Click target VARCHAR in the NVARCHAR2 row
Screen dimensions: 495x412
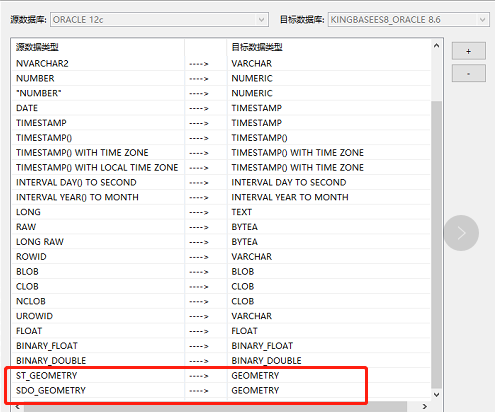click(x=252, y=63)
